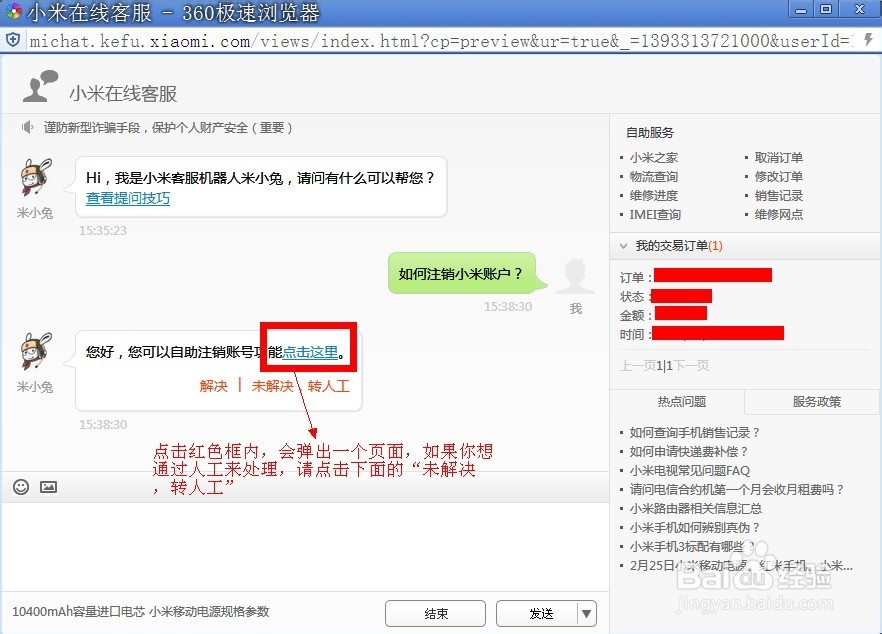This screenshot has height=634, width=882.
Task: Minimize the browser window
Action: pos(801,10)
